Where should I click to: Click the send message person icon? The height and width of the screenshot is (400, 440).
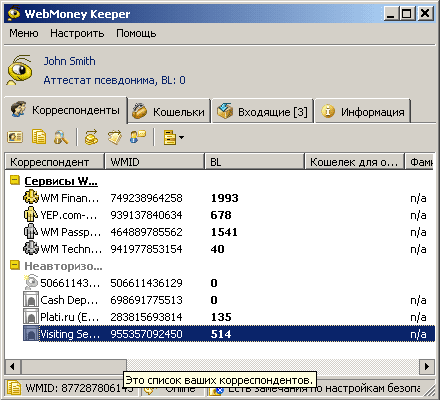point(138,137)
